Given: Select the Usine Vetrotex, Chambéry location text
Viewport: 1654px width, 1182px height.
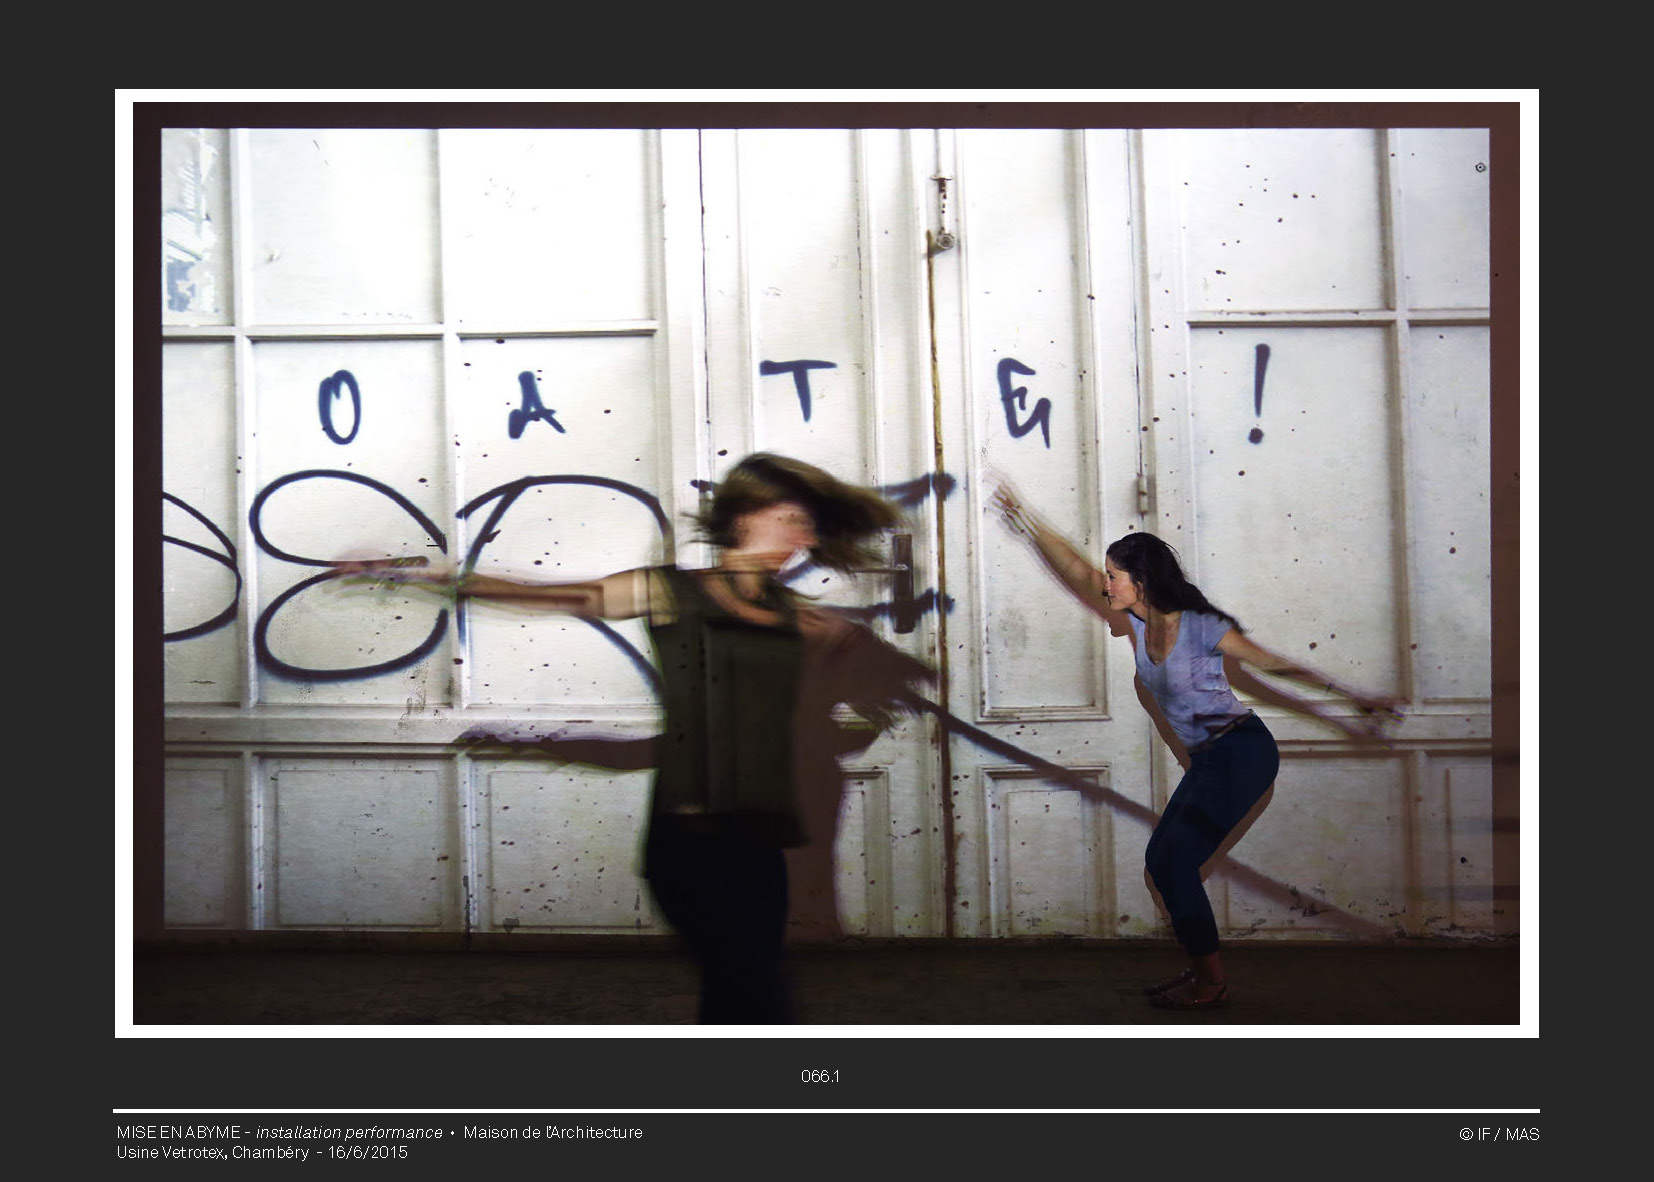Looking at the screenshot, I should click(x=212, y=1152).
